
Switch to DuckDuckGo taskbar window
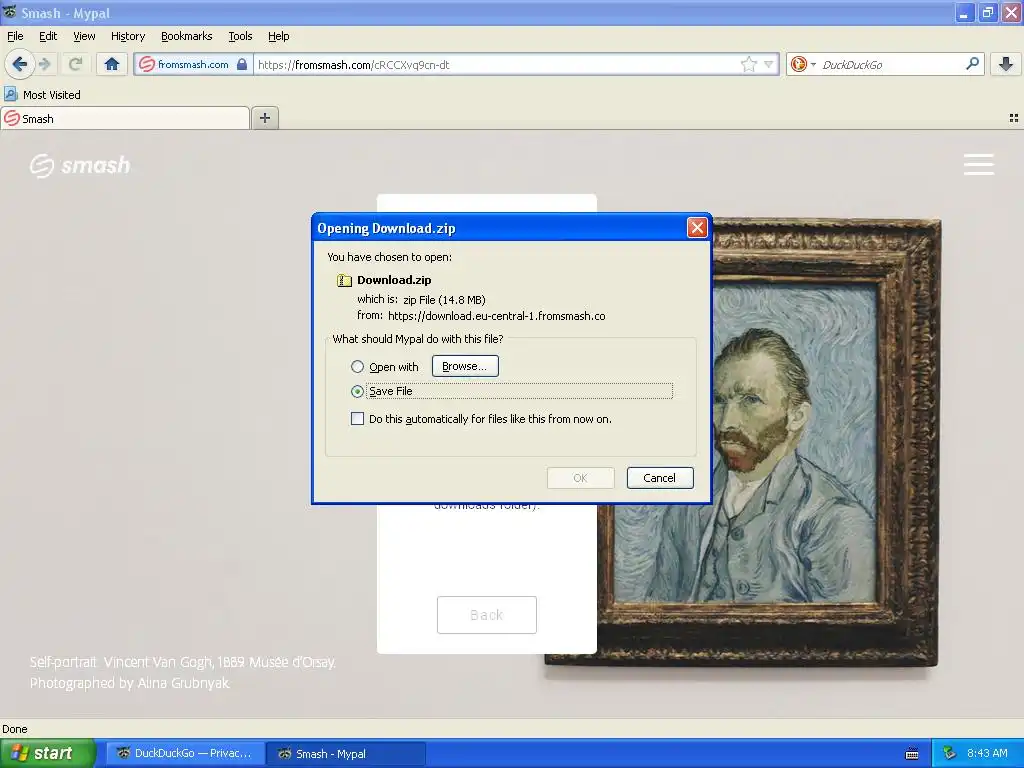(x=185, y=753)
